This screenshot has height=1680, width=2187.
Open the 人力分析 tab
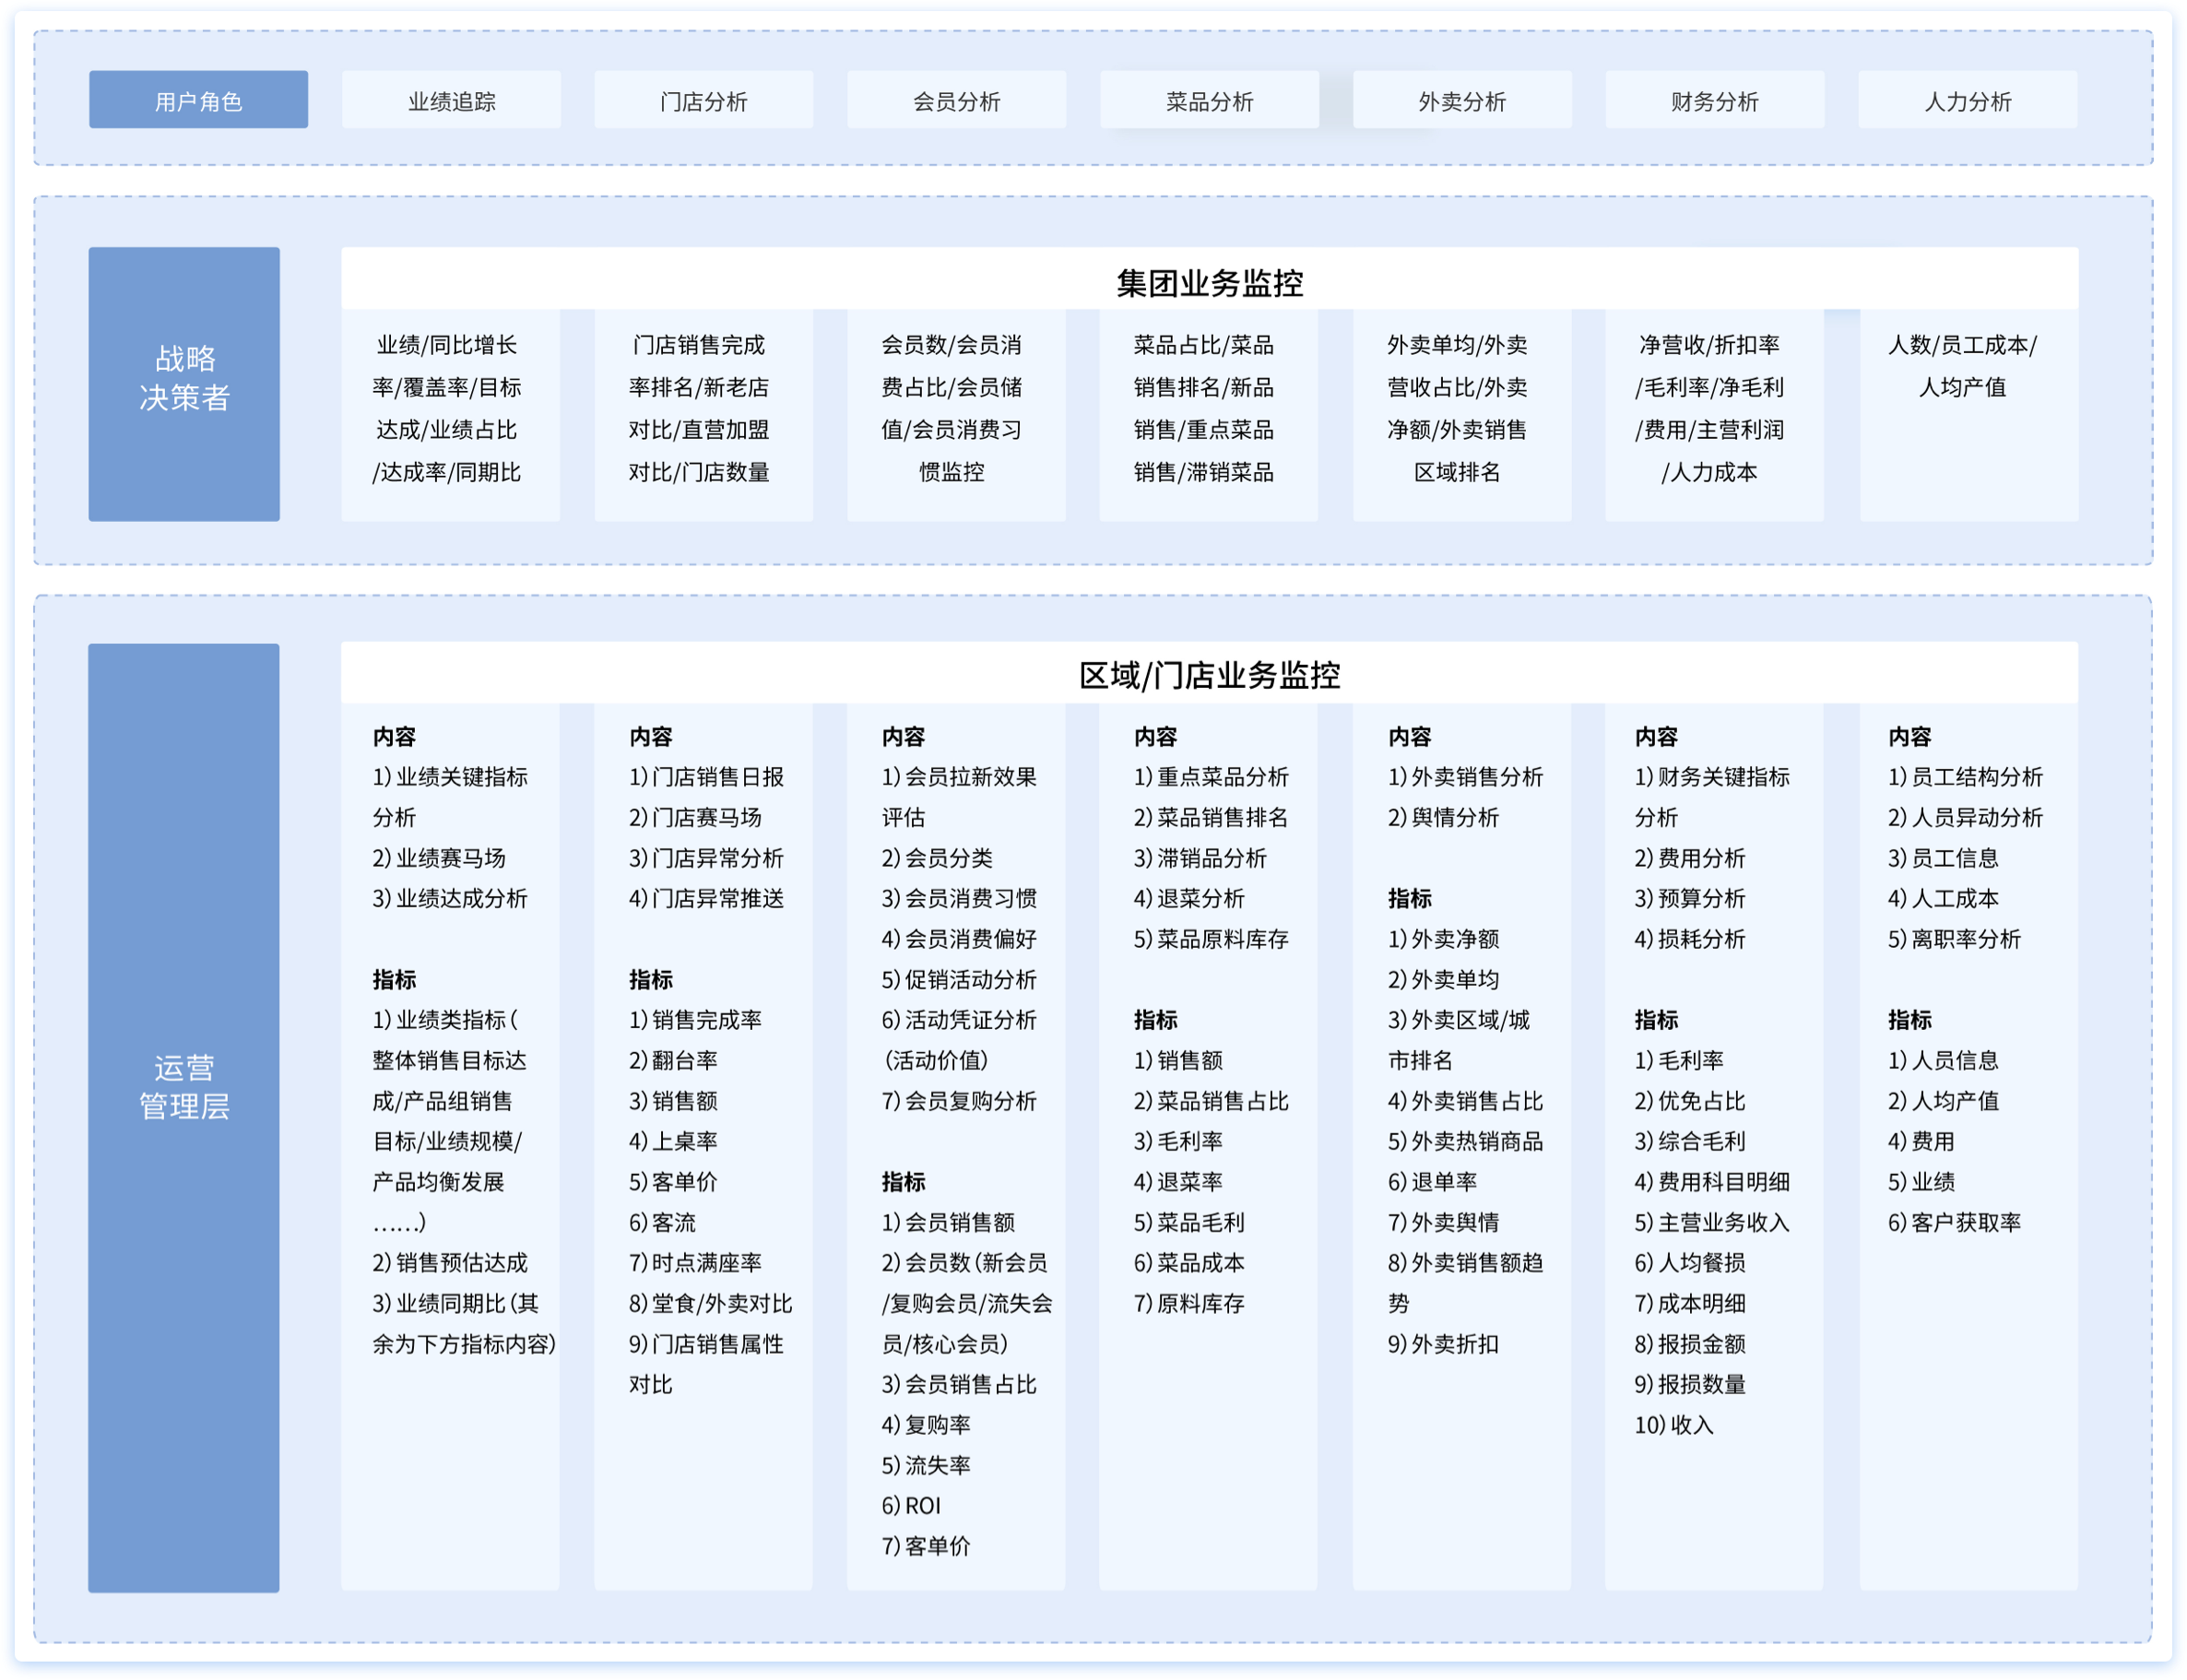[1967, 100]
